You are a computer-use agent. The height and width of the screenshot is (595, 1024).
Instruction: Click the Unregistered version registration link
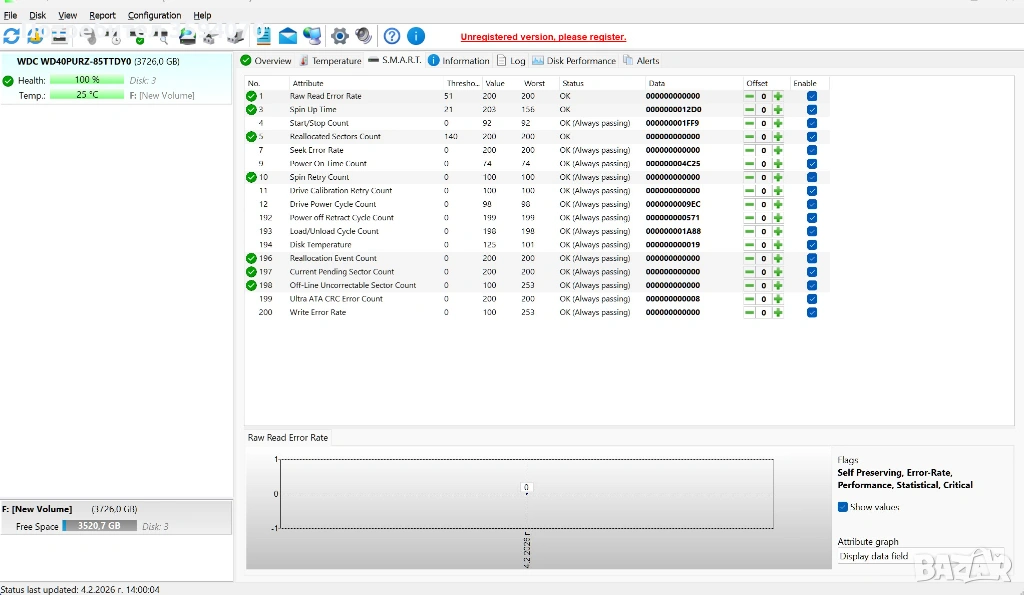(543, 36)
